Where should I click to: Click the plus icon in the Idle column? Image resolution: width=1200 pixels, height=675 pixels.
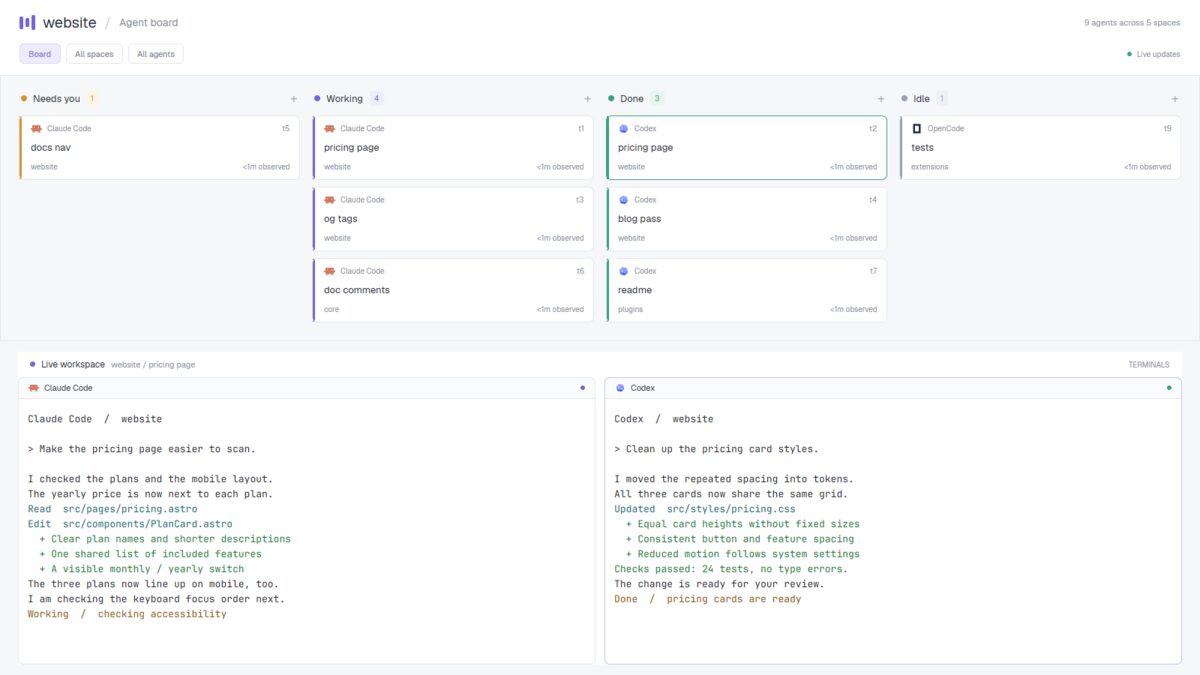(x=1175, y=99)
